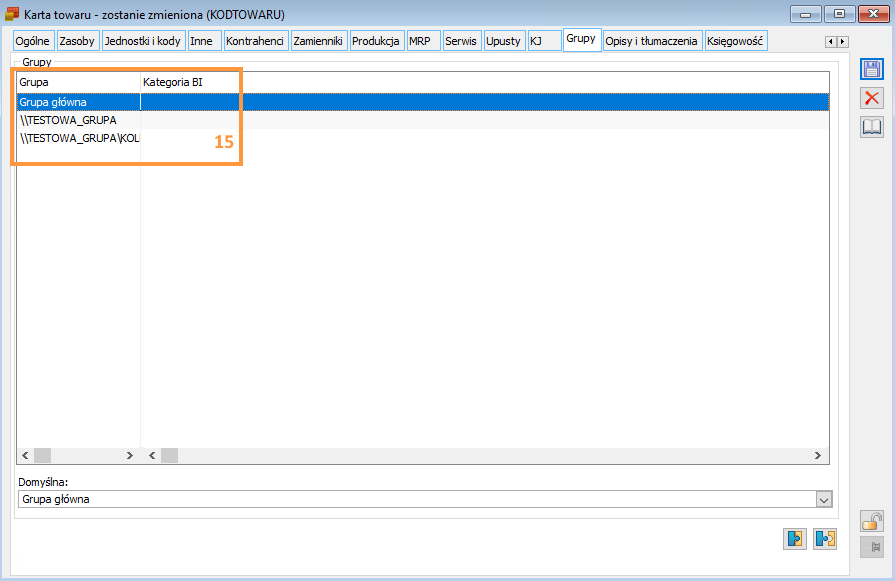895x581 pixels.
Task: Click the red X cancel icon
Action: point(872,98)
